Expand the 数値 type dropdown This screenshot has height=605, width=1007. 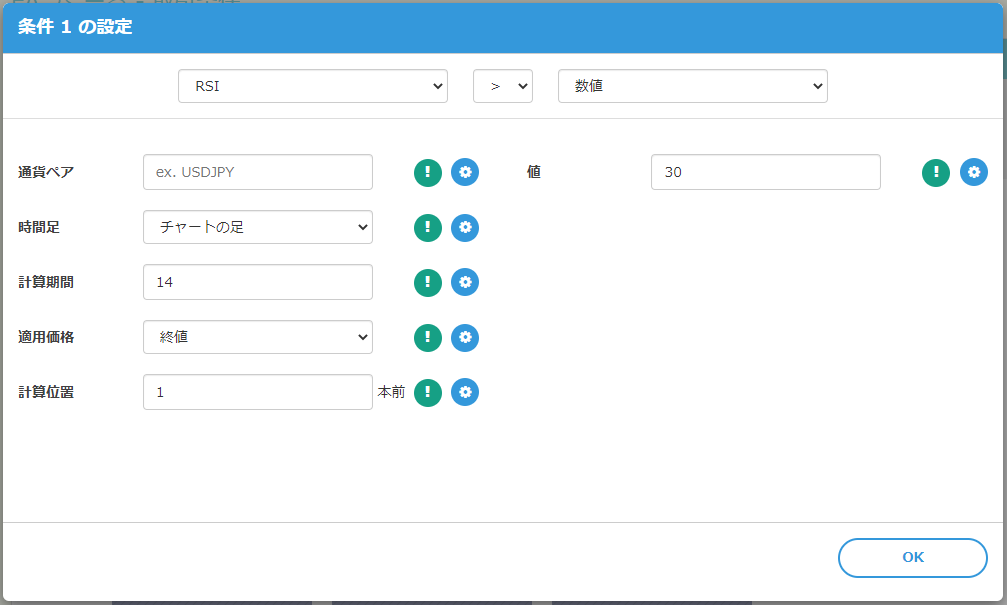click(692, 86)
